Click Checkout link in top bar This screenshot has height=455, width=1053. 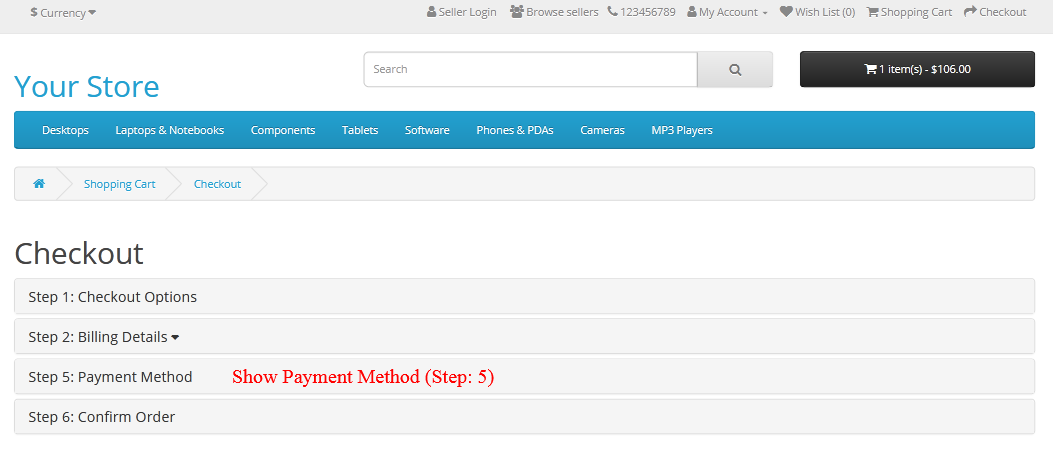click(995, 12)
